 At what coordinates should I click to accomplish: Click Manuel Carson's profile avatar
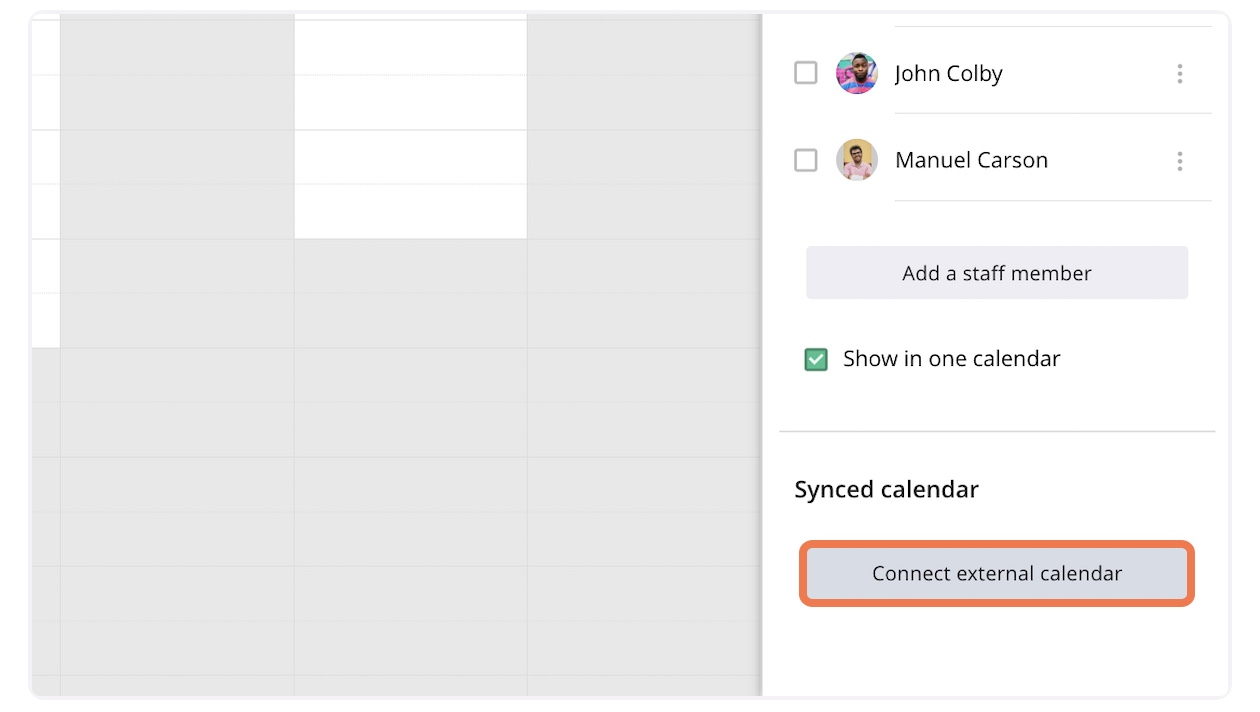pos(857,160)
